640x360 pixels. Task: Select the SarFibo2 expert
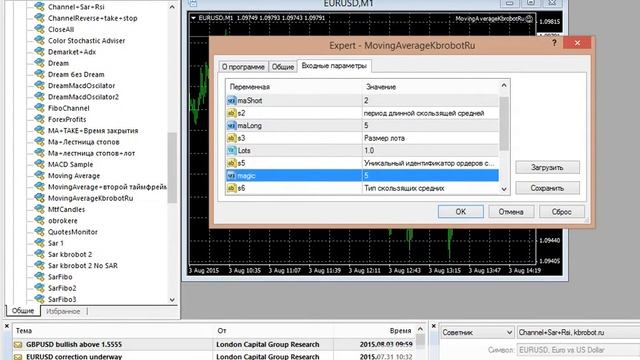62,288
